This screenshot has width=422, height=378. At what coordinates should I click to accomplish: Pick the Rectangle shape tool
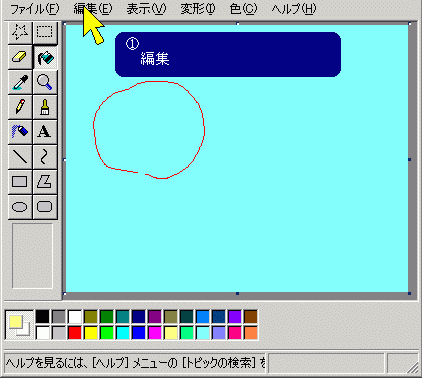[x=20, y=182]
